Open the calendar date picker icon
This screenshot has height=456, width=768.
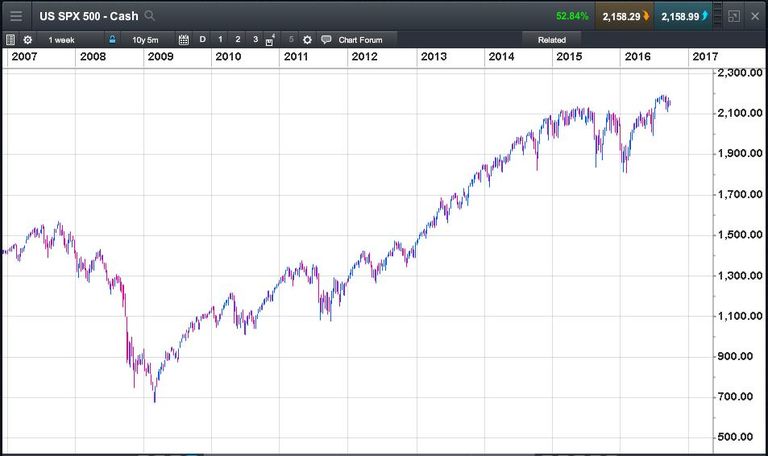[184, 40]
